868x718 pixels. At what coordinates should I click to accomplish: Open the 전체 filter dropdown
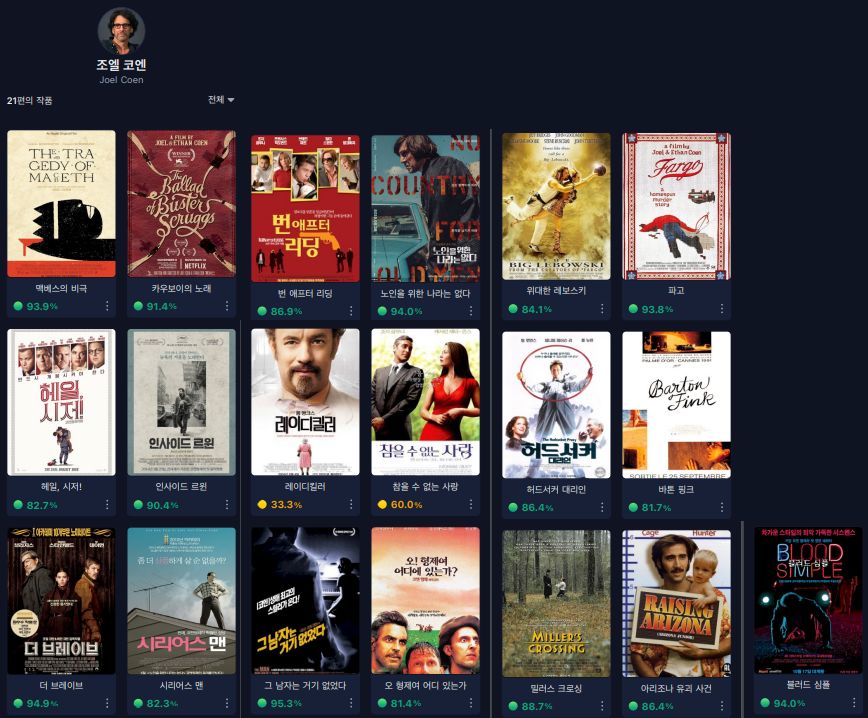coord(220,100)
